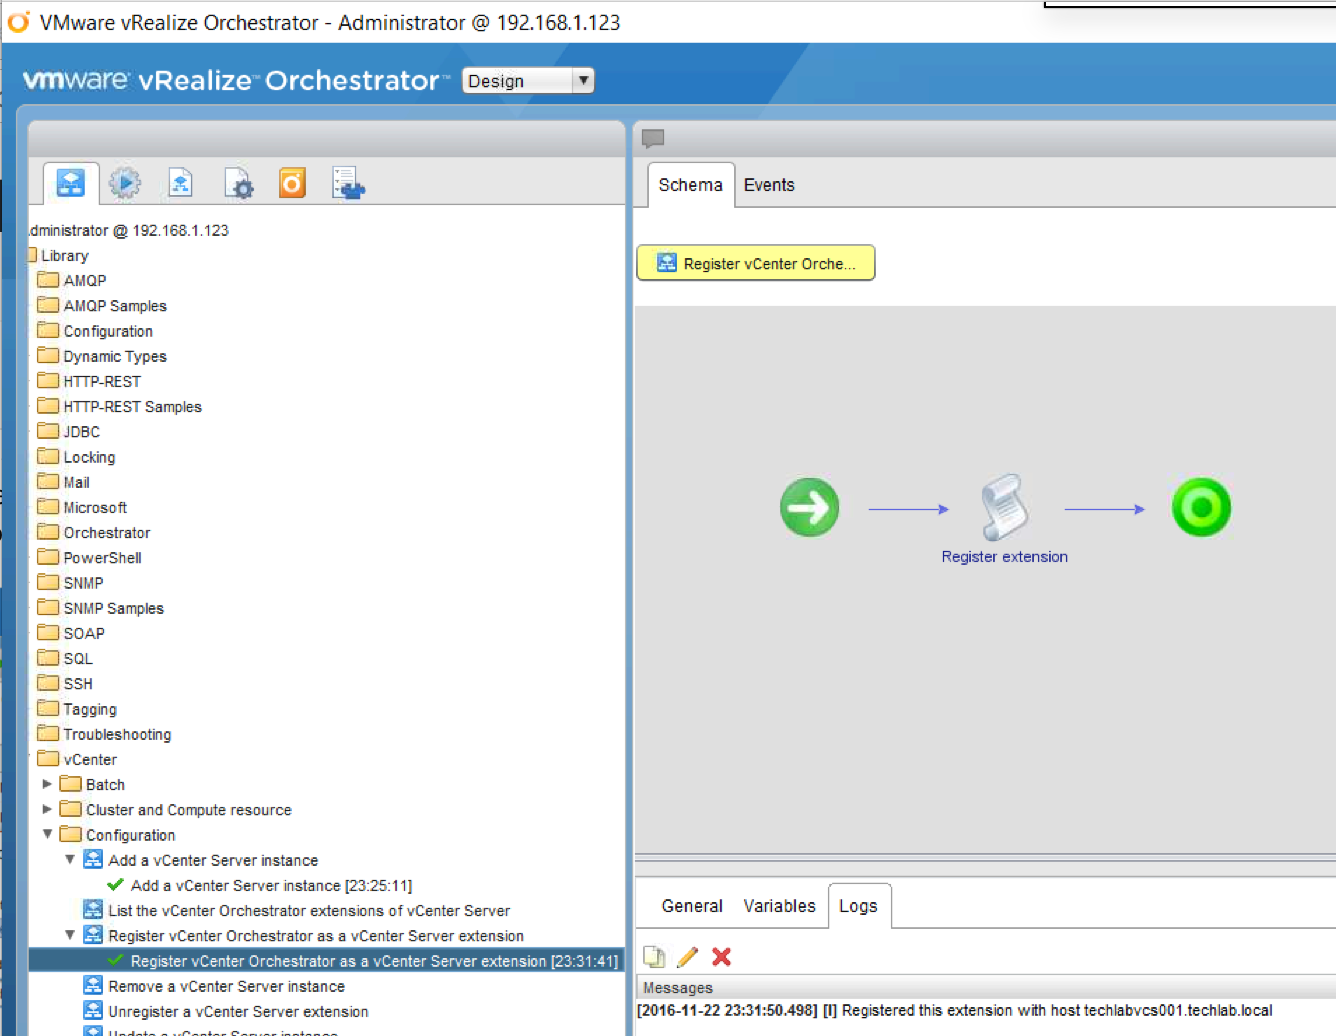The width and height of the screenshot is (1336, 1036).
Task: Select the Microsoft folder
Action: pyautogui.click(x=95, y=508)
